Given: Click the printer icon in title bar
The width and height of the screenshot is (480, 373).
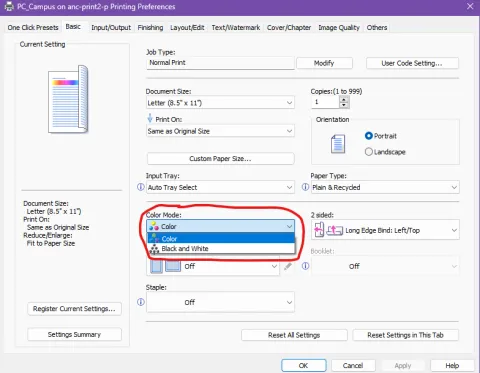Looking at the screenshot, I should pos(9,6).
